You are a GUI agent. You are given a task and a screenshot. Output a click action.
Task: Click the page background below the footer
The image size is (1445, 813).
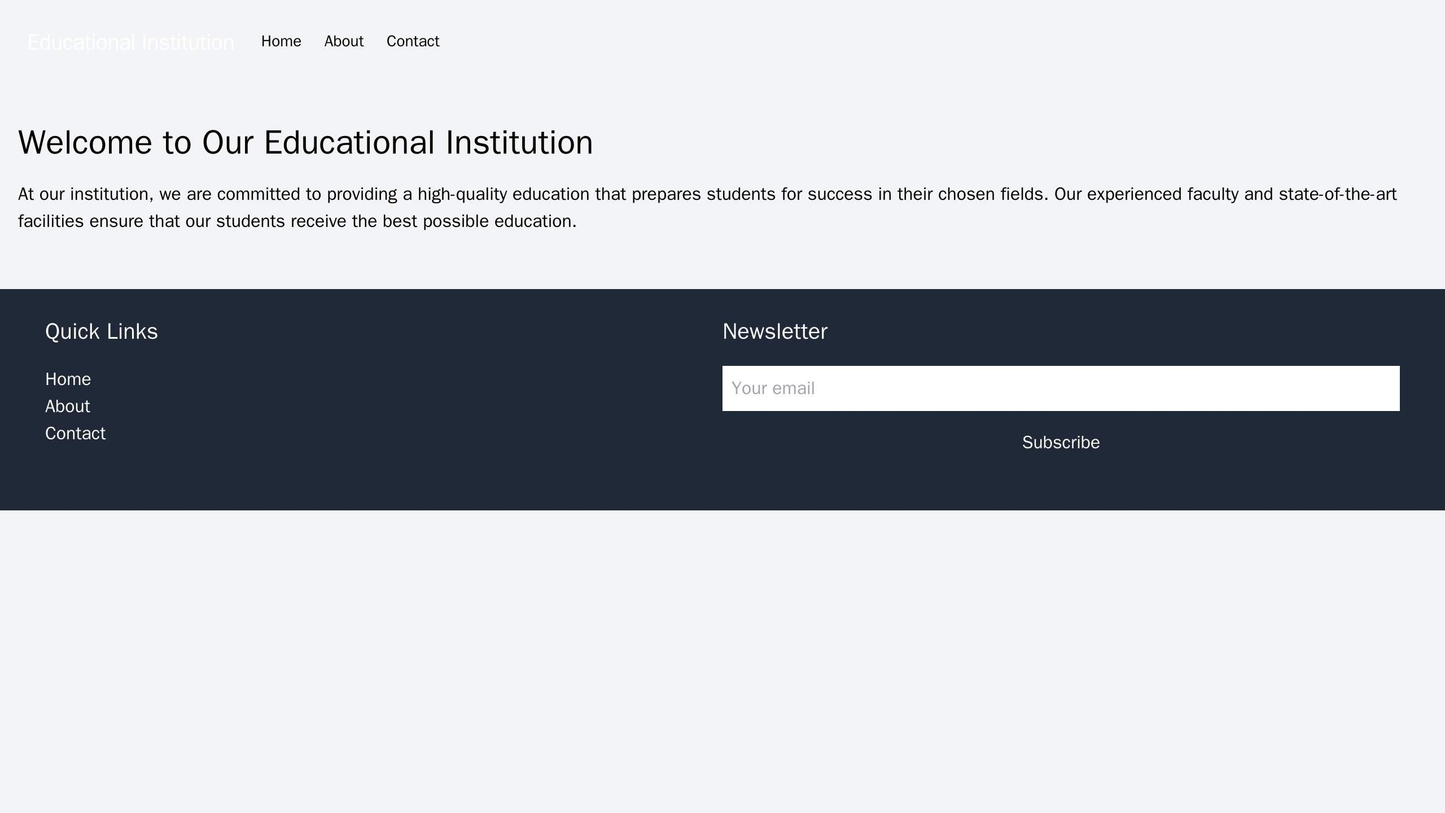[720, 650]
